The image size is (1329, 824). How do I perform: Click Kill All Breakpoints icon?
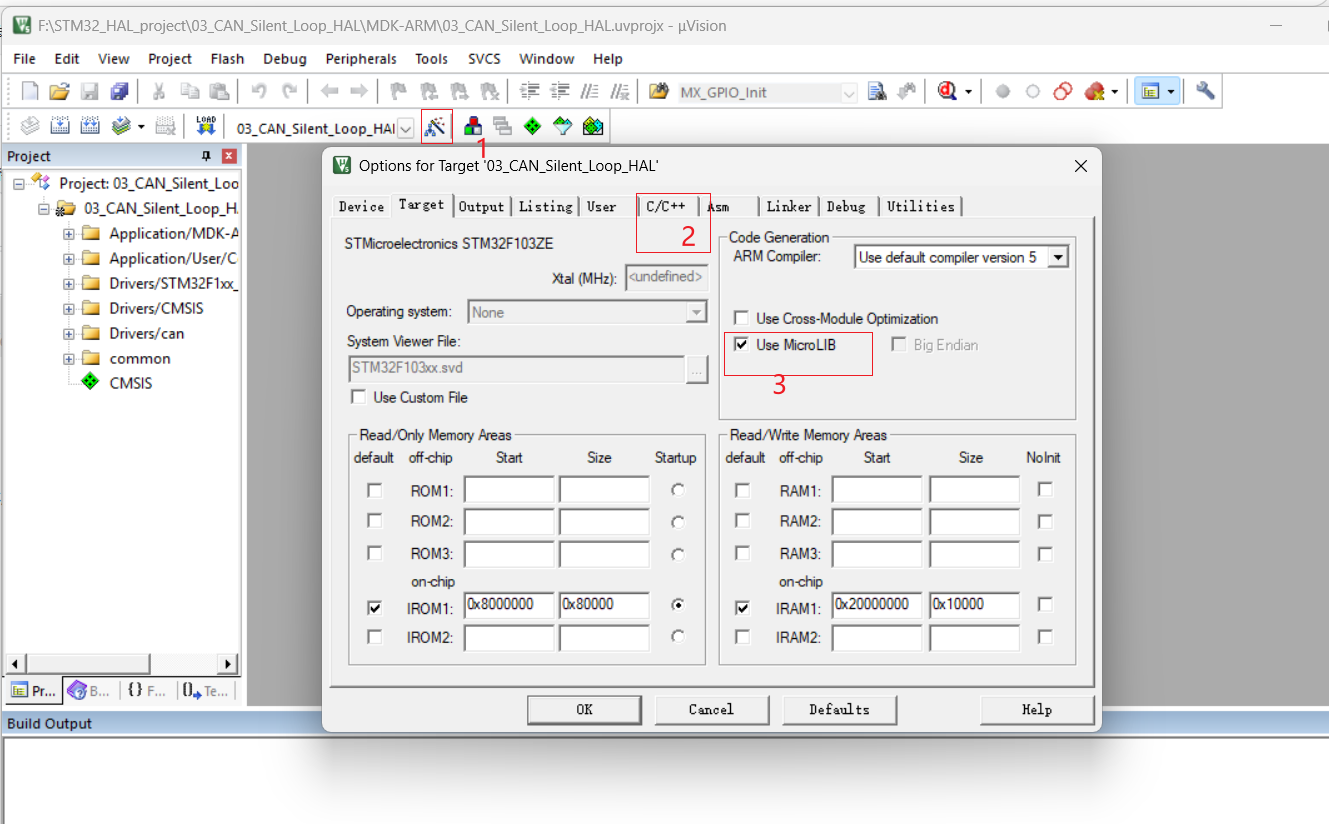point(1094,91)
